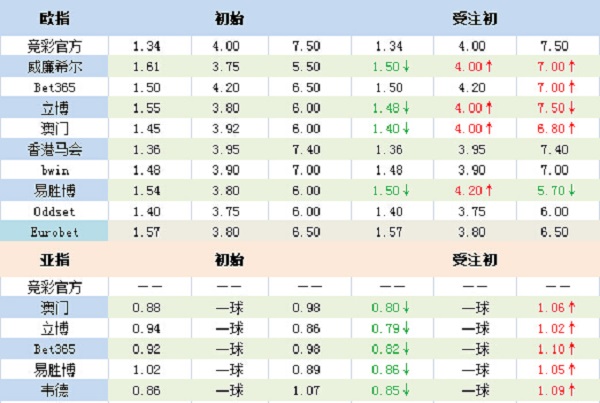Screen dimensions: 600x403
Task: Click green 0.80↓ in the 亚指 澳门 row
Action: pyautogui.click(x=390, y=308)
